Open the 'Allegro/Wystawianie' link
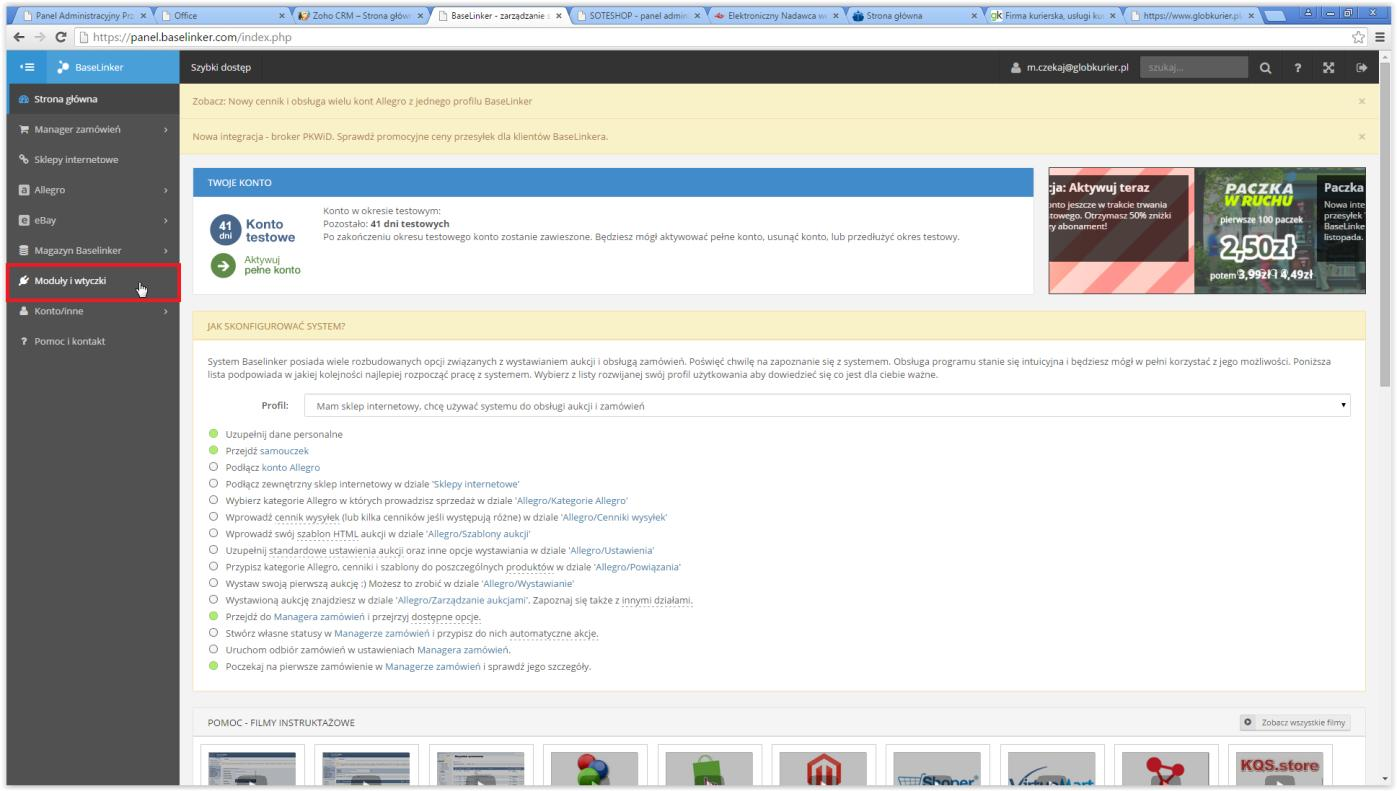 tap(528, 582)
